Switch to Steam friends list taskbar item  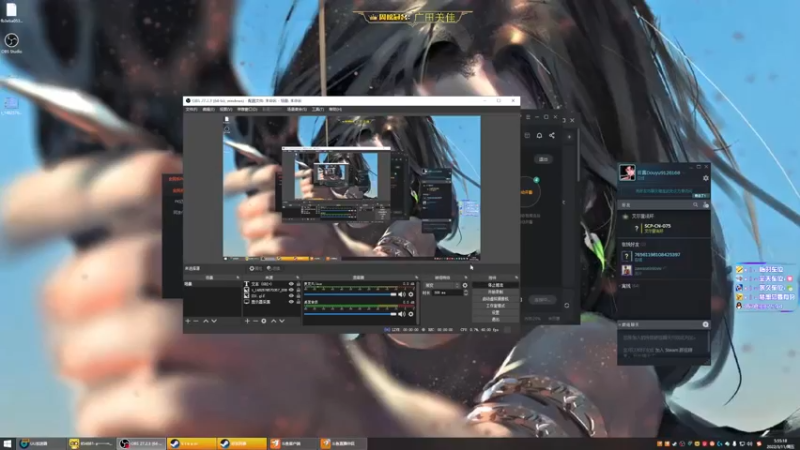(x=242, y=444)
